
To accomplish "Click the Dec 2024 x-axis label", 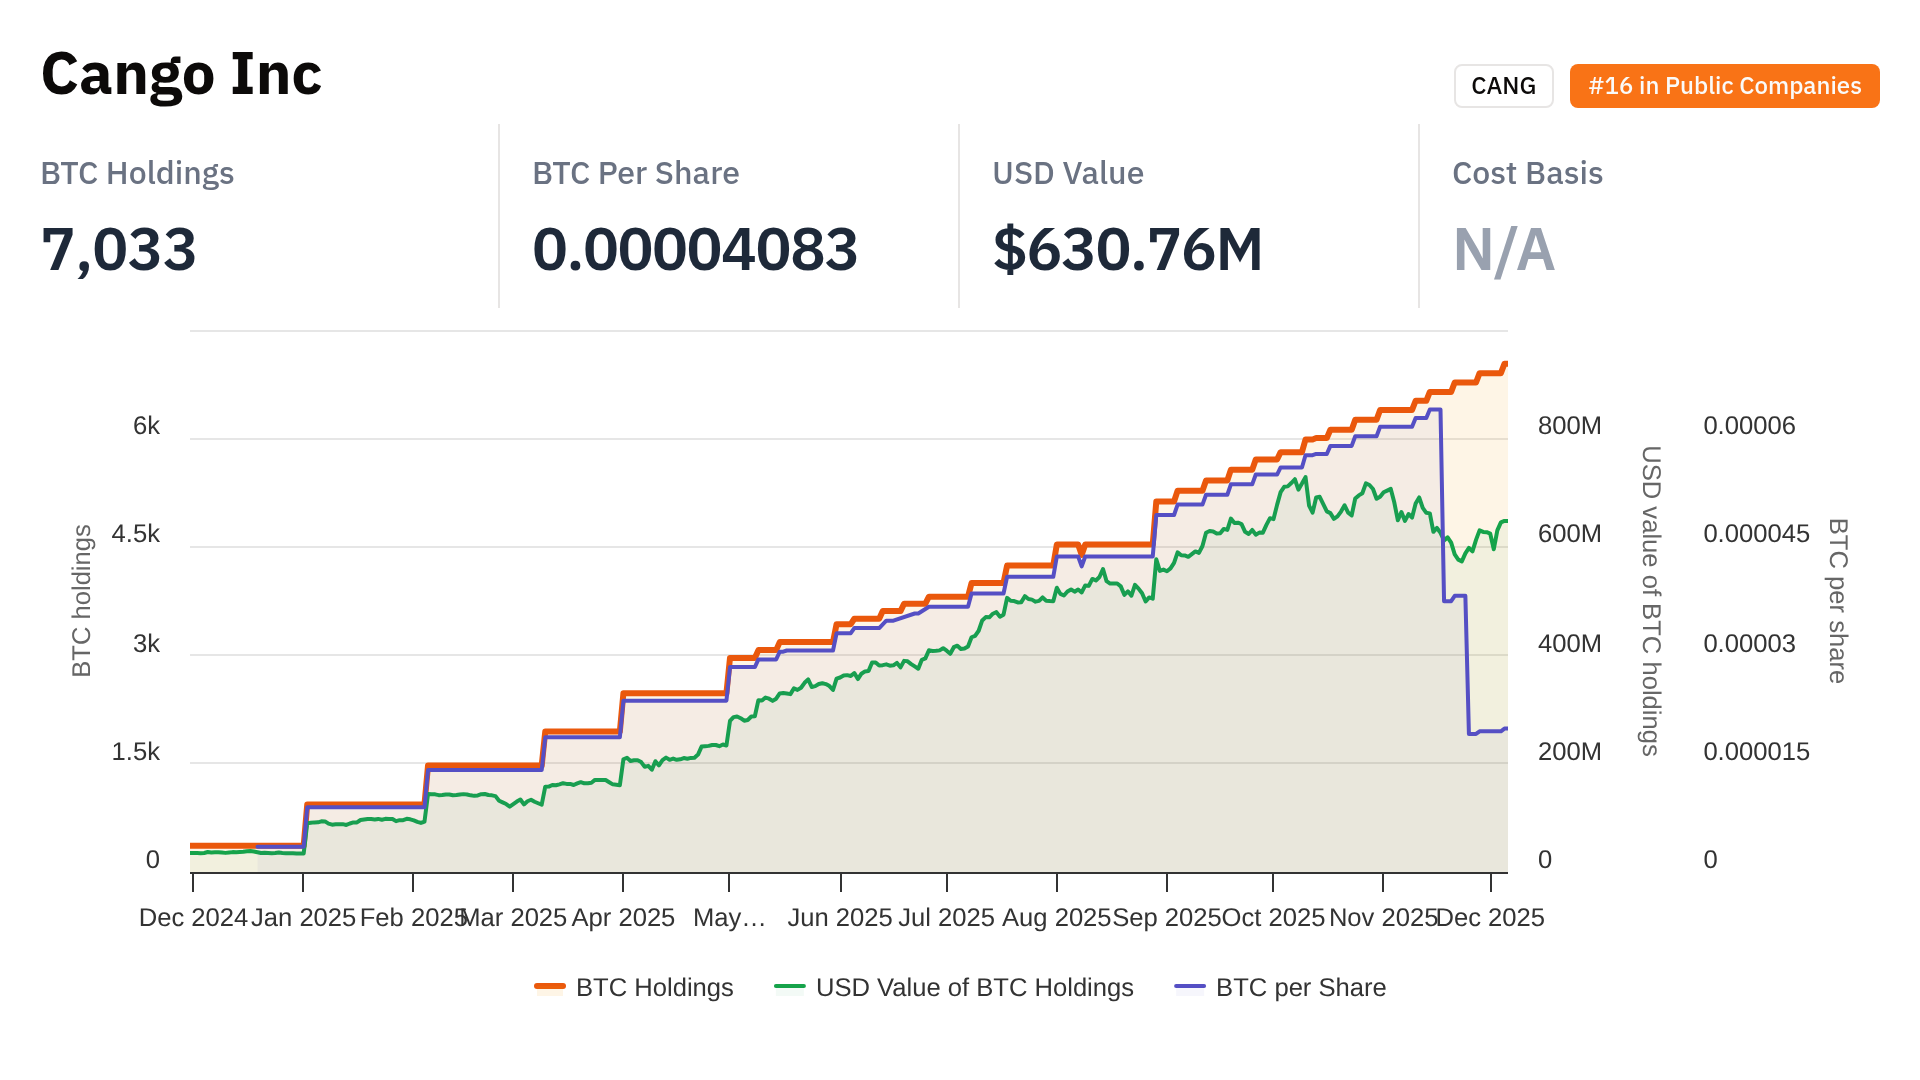I will 193,917.
